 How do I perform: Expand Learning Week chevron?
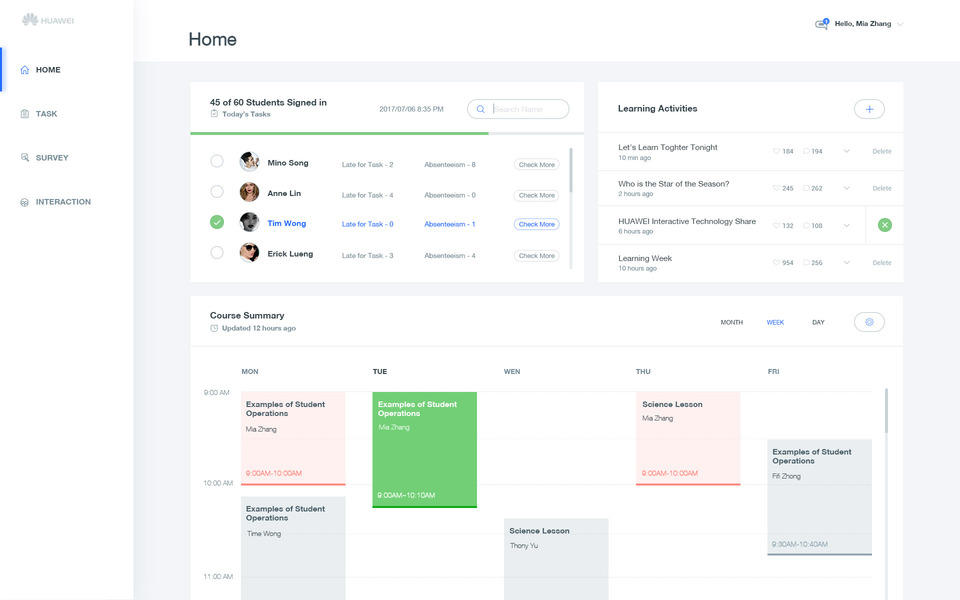[x=846, y=263]
